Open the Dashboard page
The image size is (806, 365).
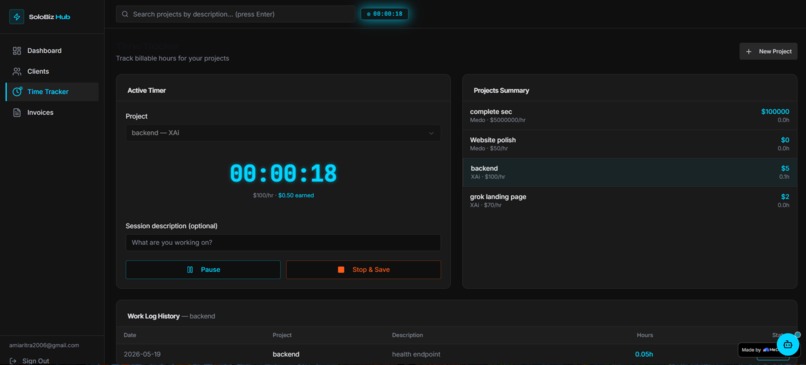tap(52, 51)
